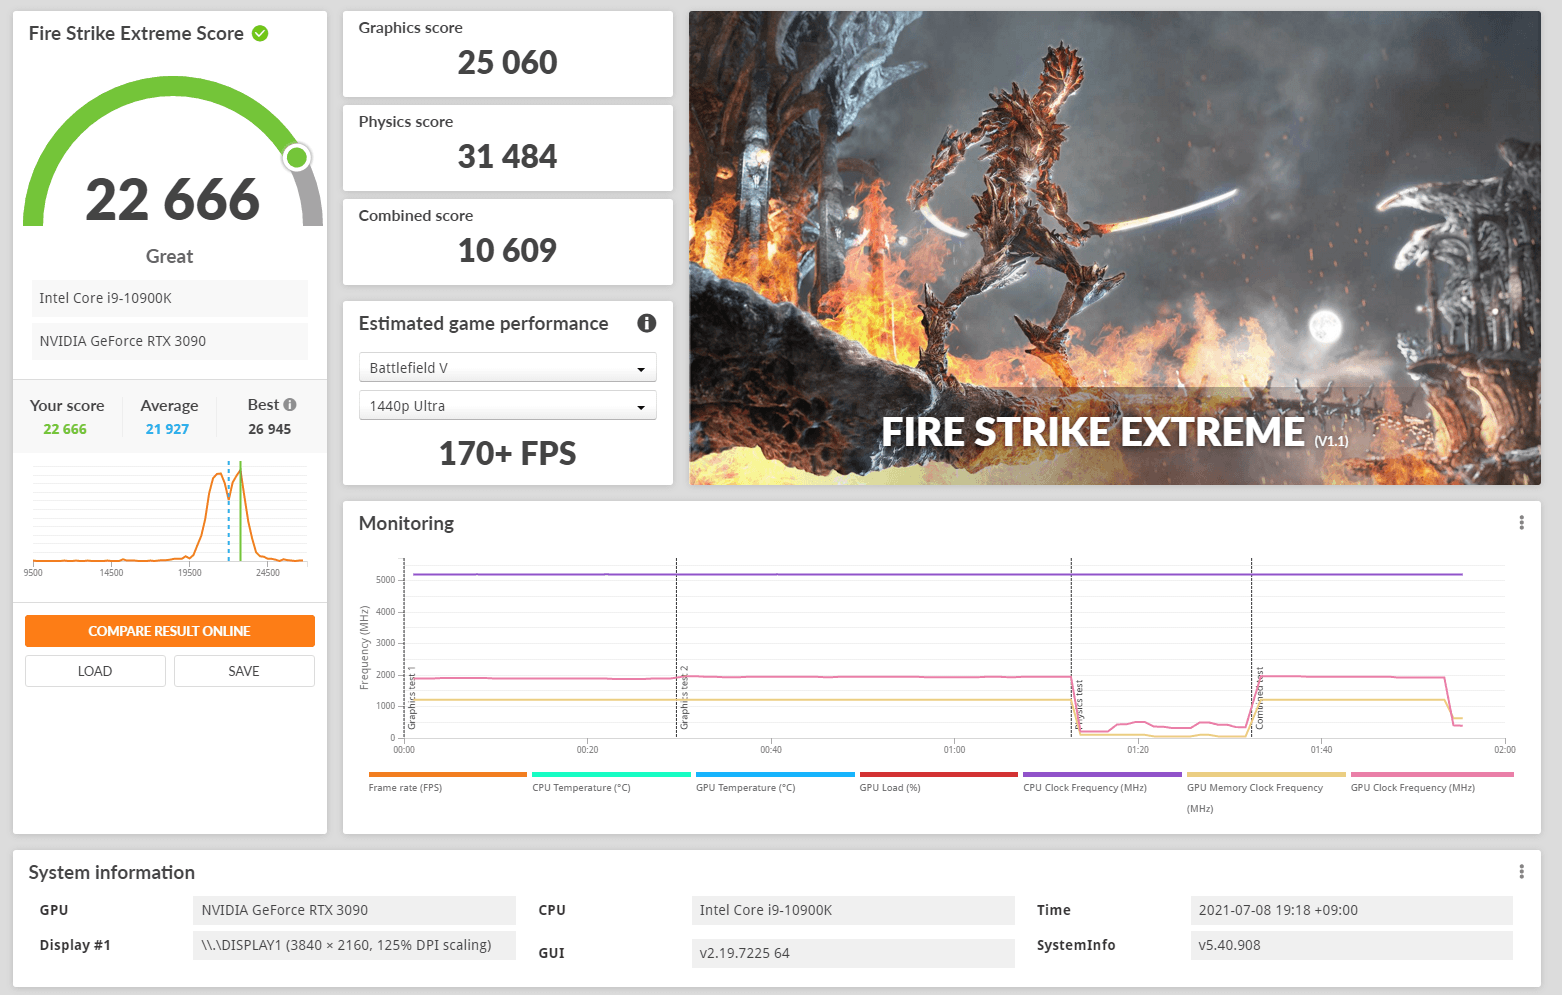Click the Combined test timeline marker
1562x995 pixels.
pyautogui.click(x=1260, y=698)
